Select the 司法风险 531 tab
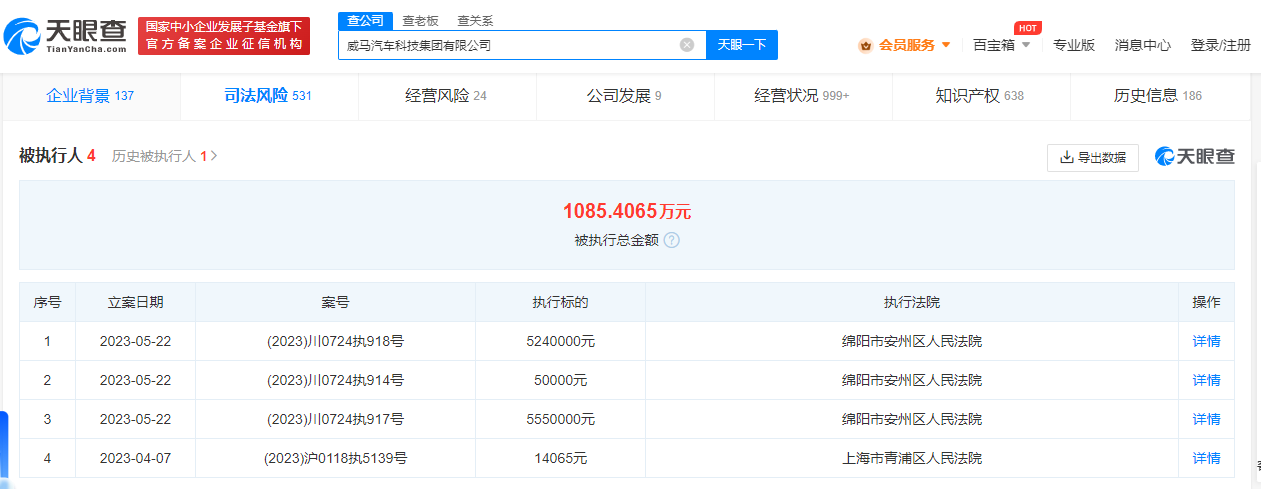 pyautogui.click(x=268, y=96)
